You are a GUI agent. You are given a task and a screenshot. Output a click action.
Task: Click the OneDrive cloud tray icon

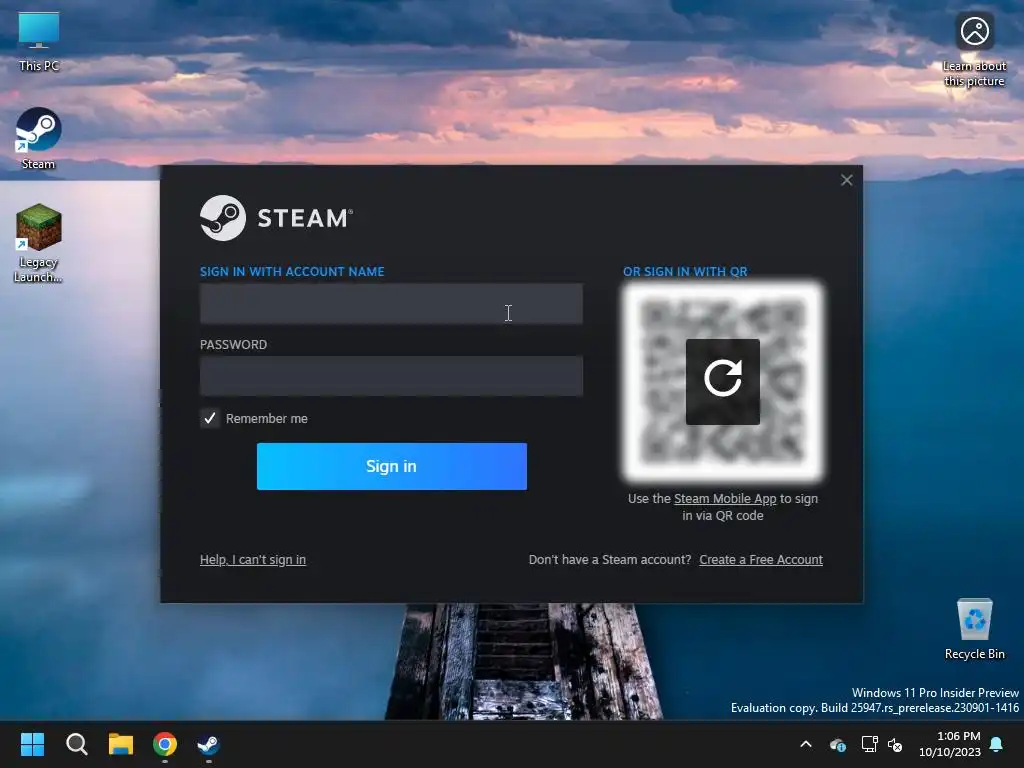837,744
